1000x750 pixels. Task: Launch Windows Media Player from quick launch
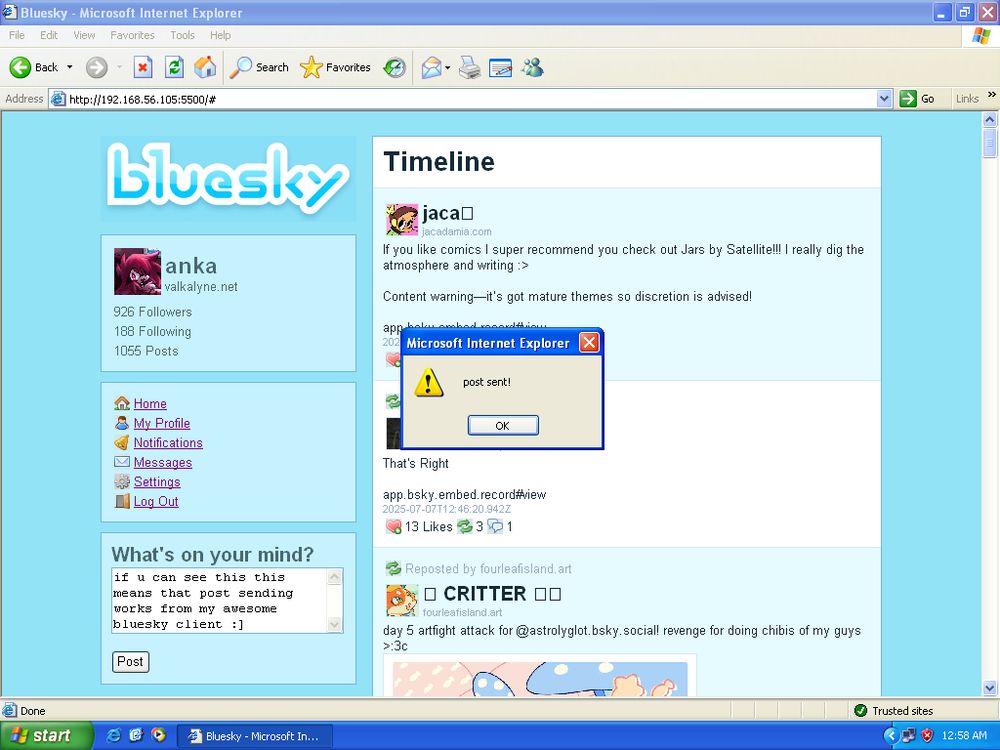point(158,735)
